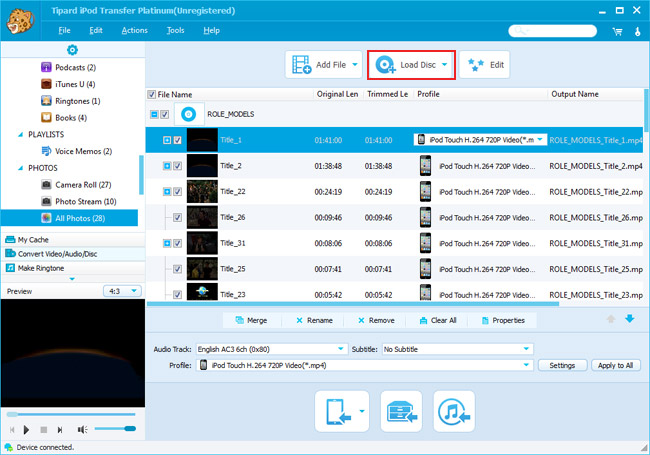650x455 pixels.
Task: Click the register key icon
Action: 638,31
